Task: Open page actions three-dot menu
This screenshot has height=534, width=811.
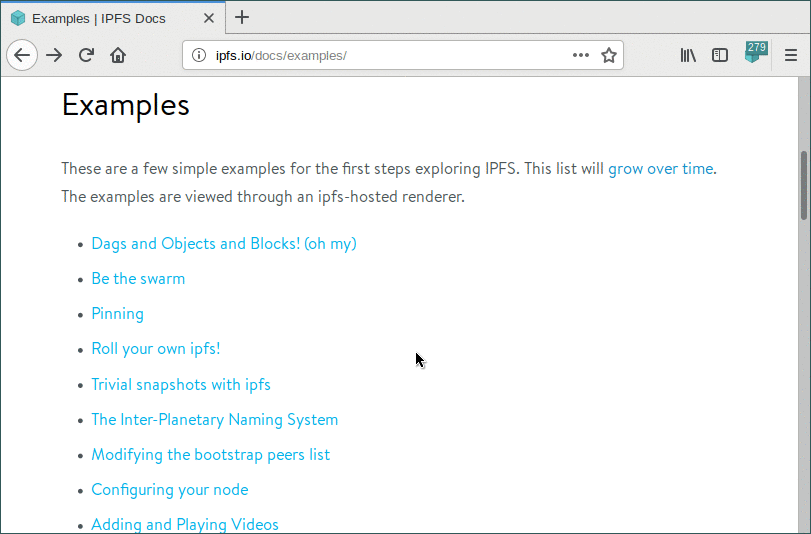Action: [580, 55]
